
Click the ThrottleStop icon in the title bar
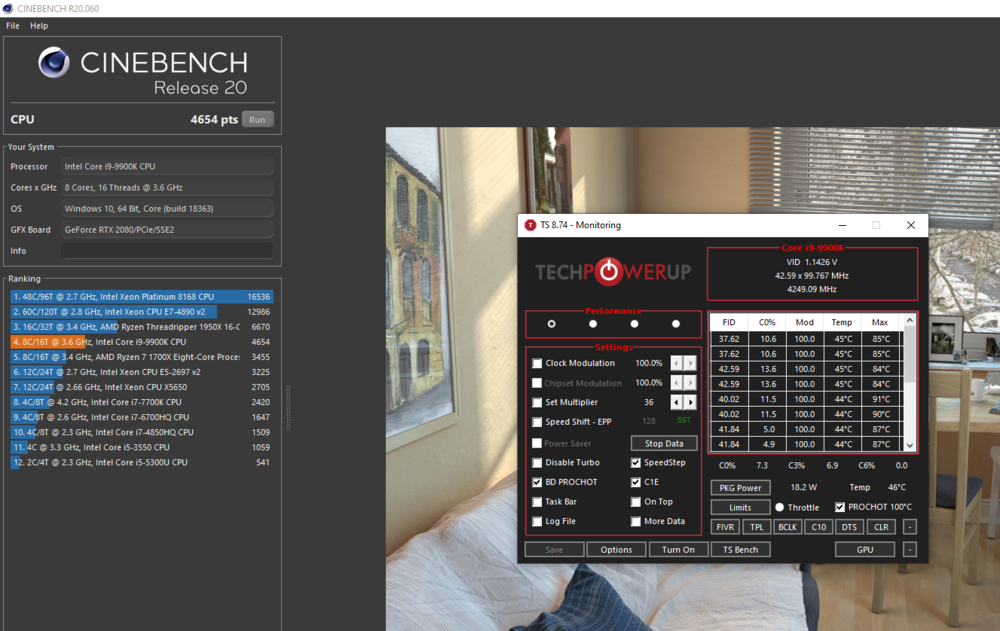[529, 225]
